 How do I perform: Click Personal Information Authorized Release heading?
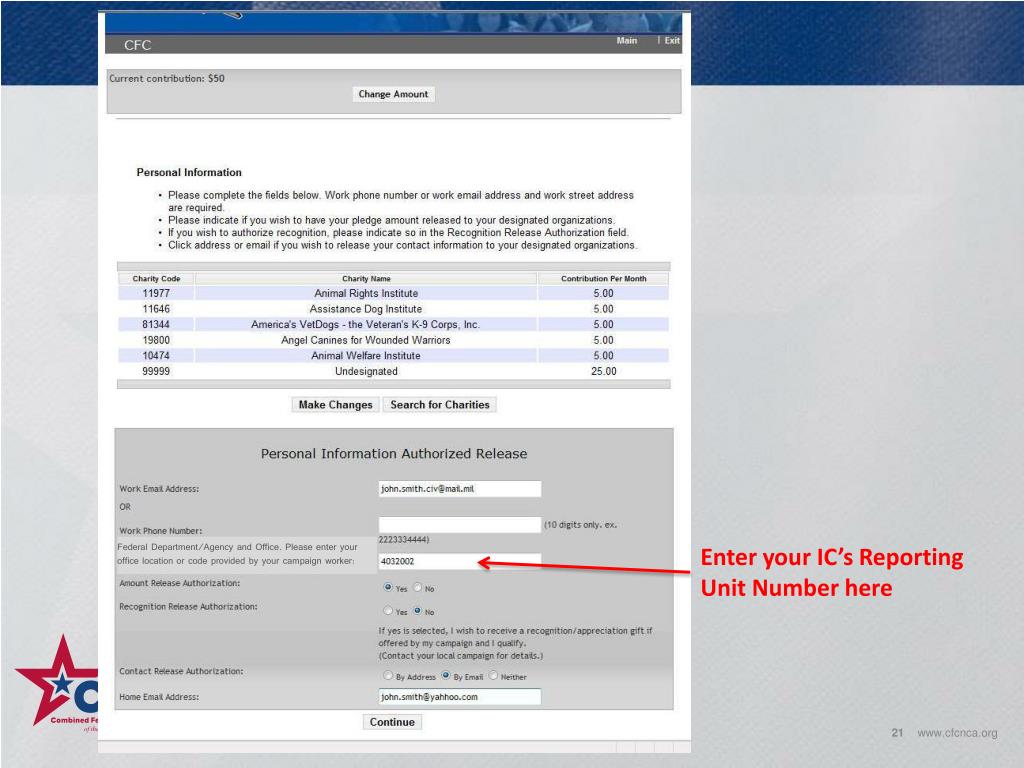(x=394, y=454)
